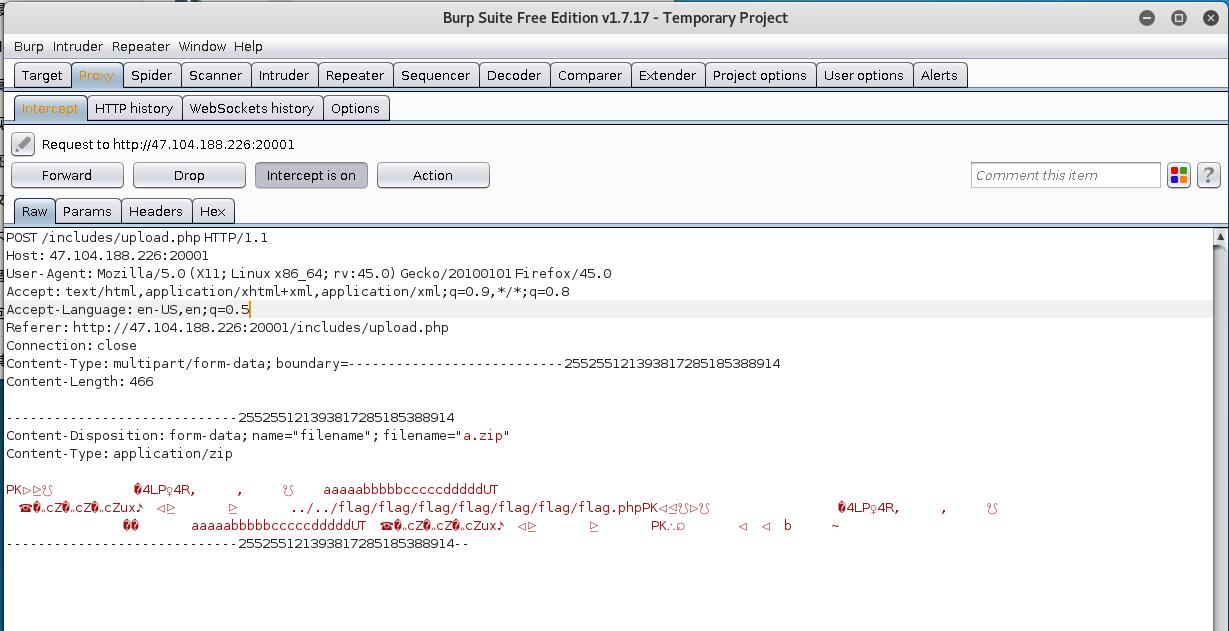Open the WebSockets history sub-tab

click(x=252, y=108)
